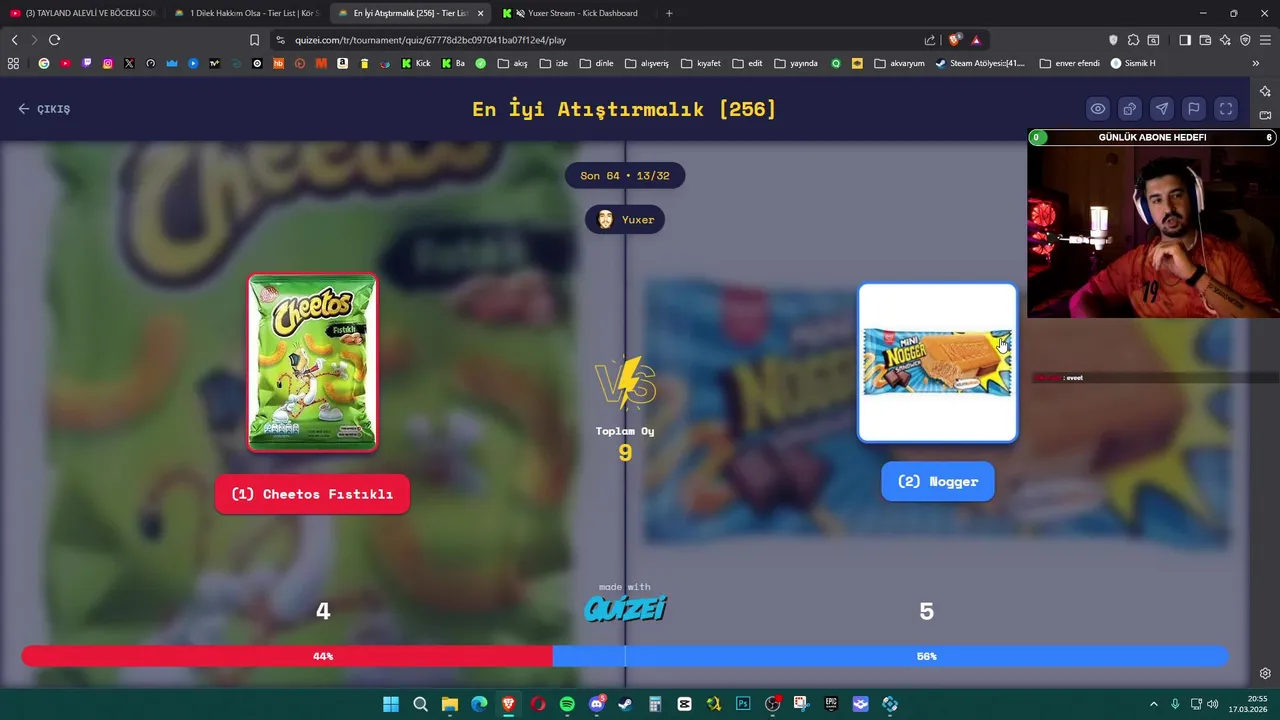Open the apps grid in bookmarks bar
This screenshot has width=1280, height=720.
[13, 63]
